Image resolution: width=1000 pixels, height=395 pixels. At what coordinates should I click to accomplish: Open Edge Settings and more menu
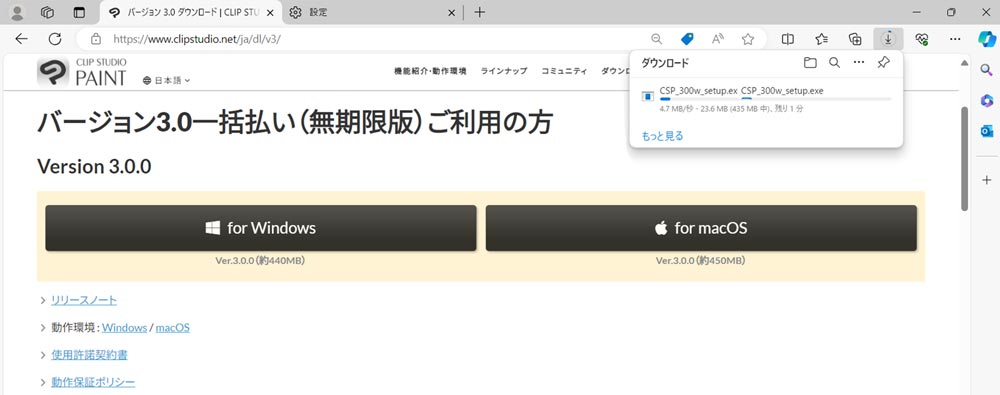(x=955, y=39)
